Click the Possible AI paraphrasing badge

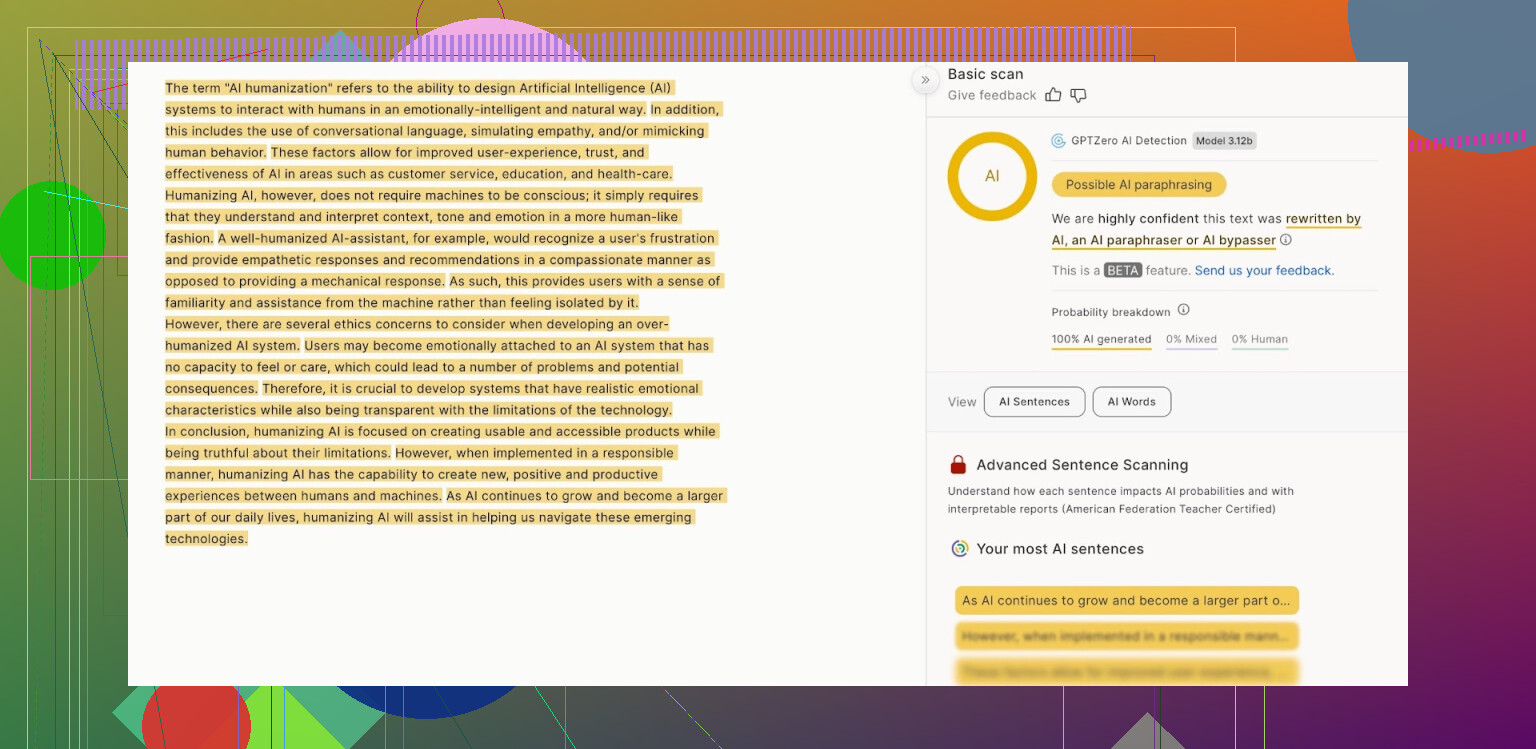pos(1138,185)
